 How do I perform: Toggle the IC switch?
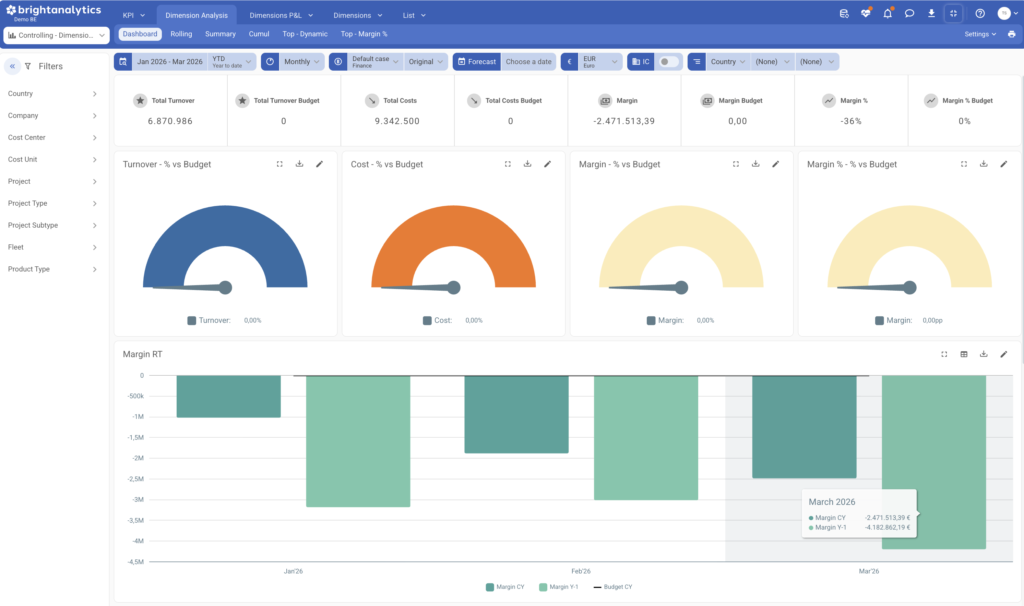click(x=669, y=61)
